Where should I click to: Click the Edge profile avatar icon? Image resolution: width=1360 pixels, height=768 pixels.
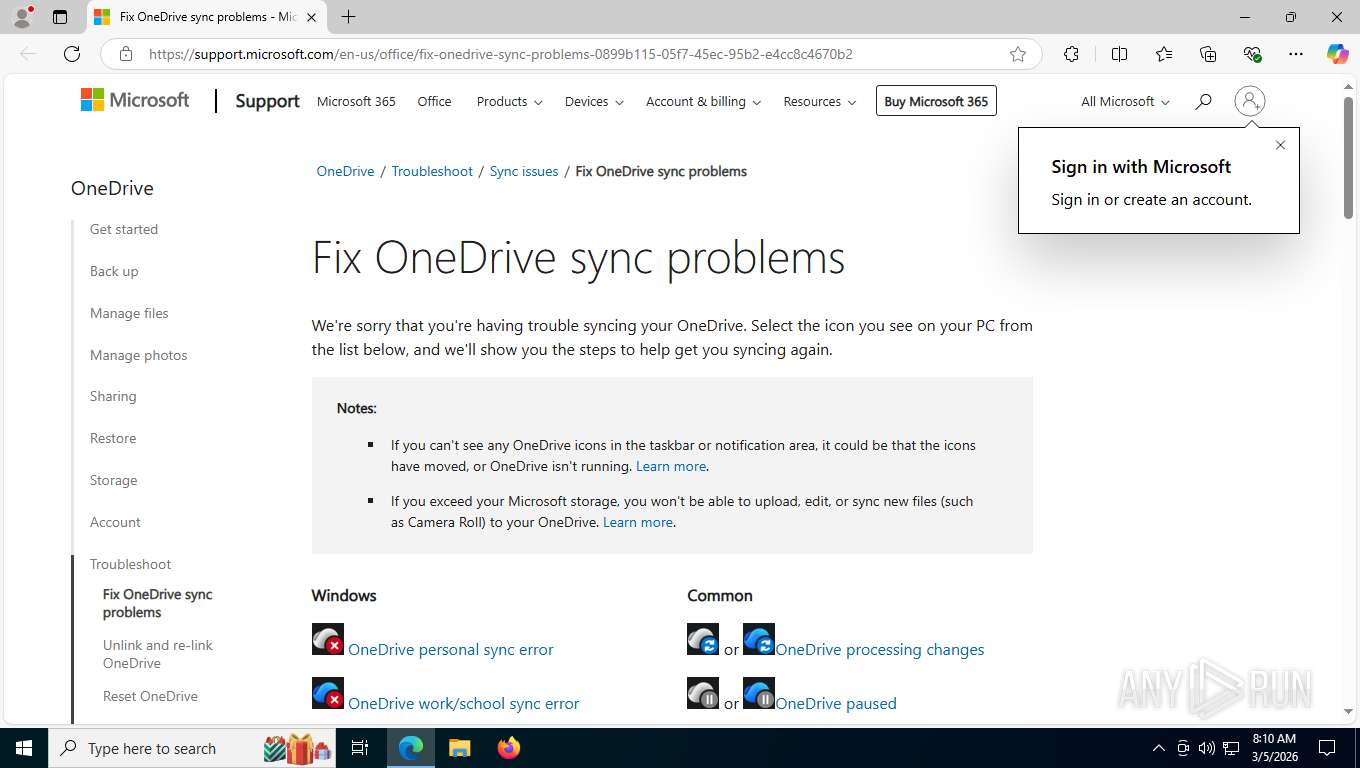[21, 16]
